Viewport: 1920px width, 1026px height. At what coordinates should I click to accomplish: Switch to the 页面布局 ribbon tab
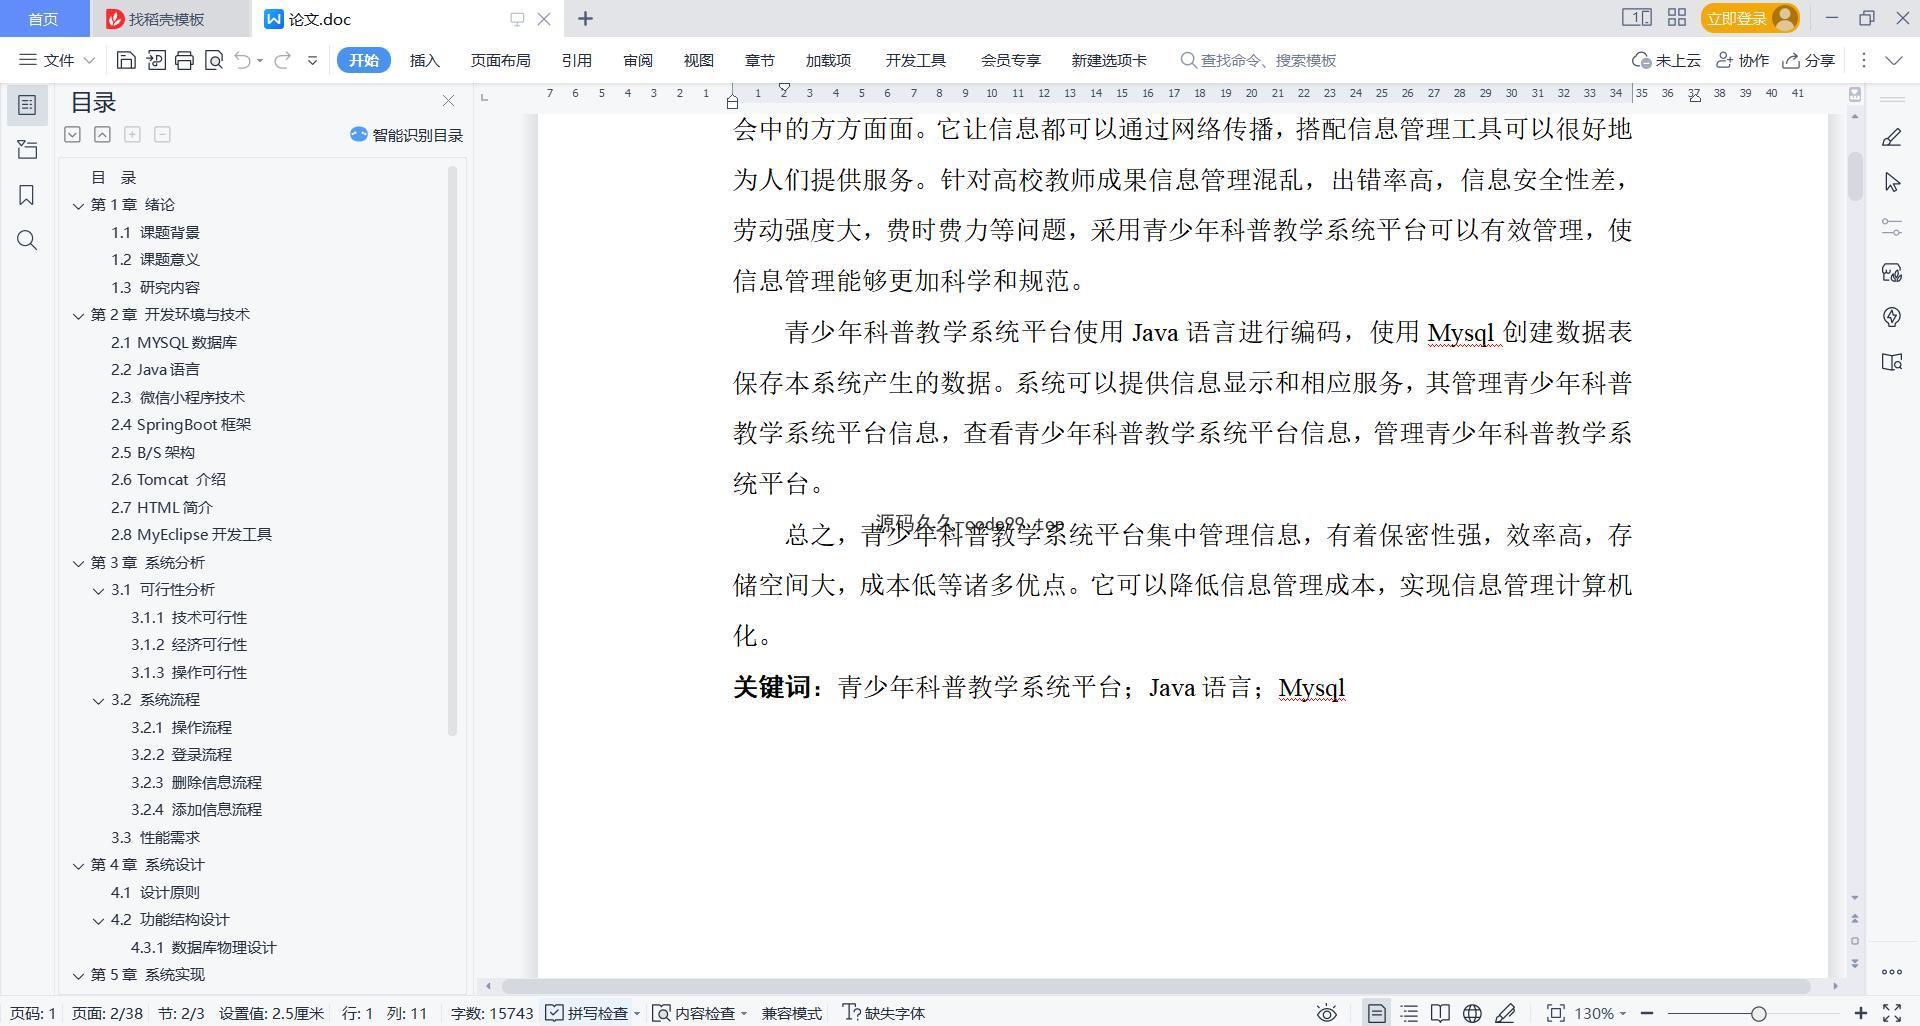pyautogui.click(x=500, y=60)
